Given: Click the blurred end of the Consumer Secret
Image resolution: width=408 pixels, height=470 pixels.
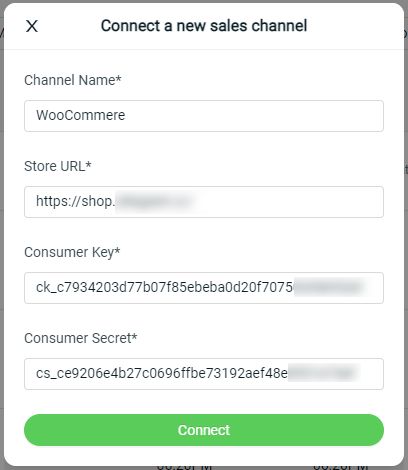Looking at the screenshot, I should tap(323, 373).
